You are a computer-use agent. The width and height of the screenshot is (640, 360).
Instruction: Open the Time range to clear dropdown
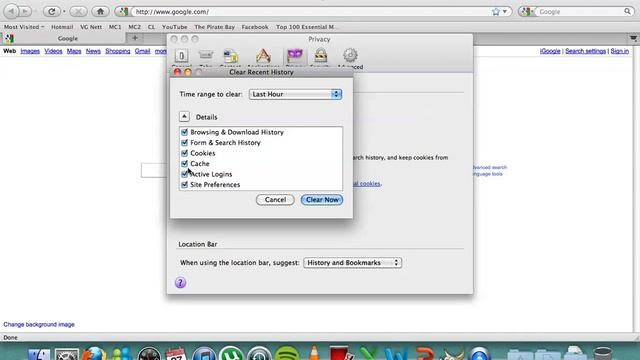coord(295,94)
